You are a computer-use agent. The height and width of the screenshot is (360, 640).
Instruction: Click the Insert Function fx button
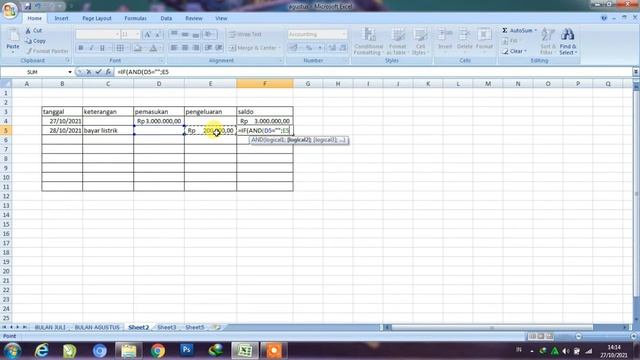[x=108, y=72]
